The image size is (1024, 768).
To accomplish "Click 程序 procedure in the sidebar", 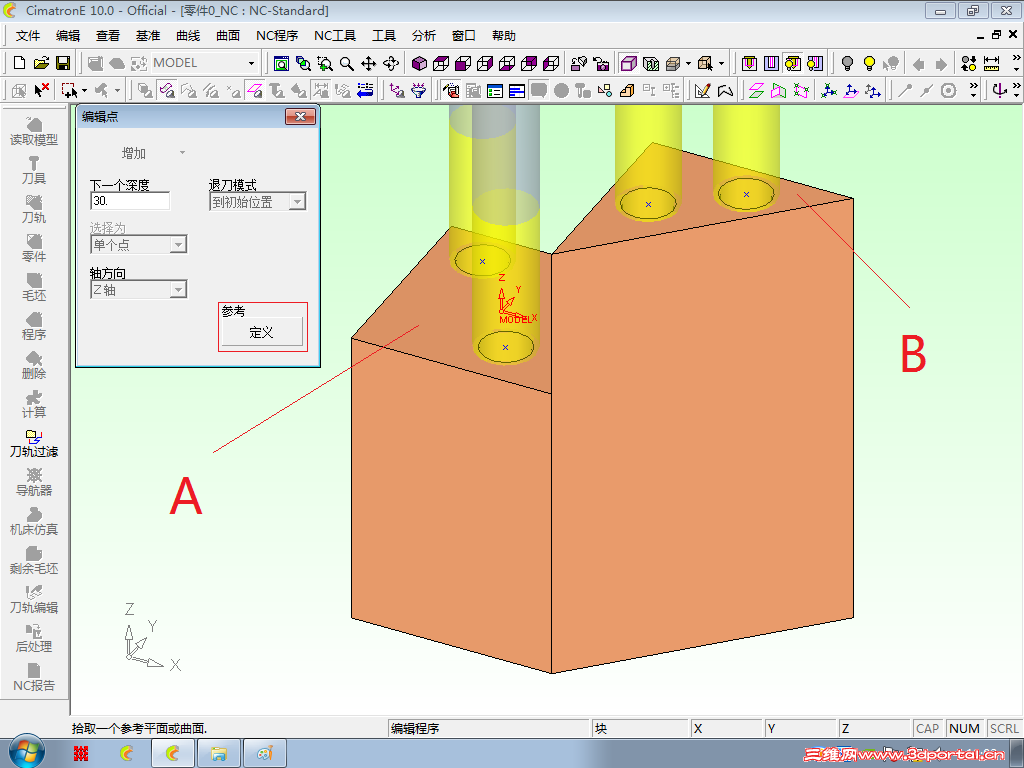I will (x=34, y=327).
